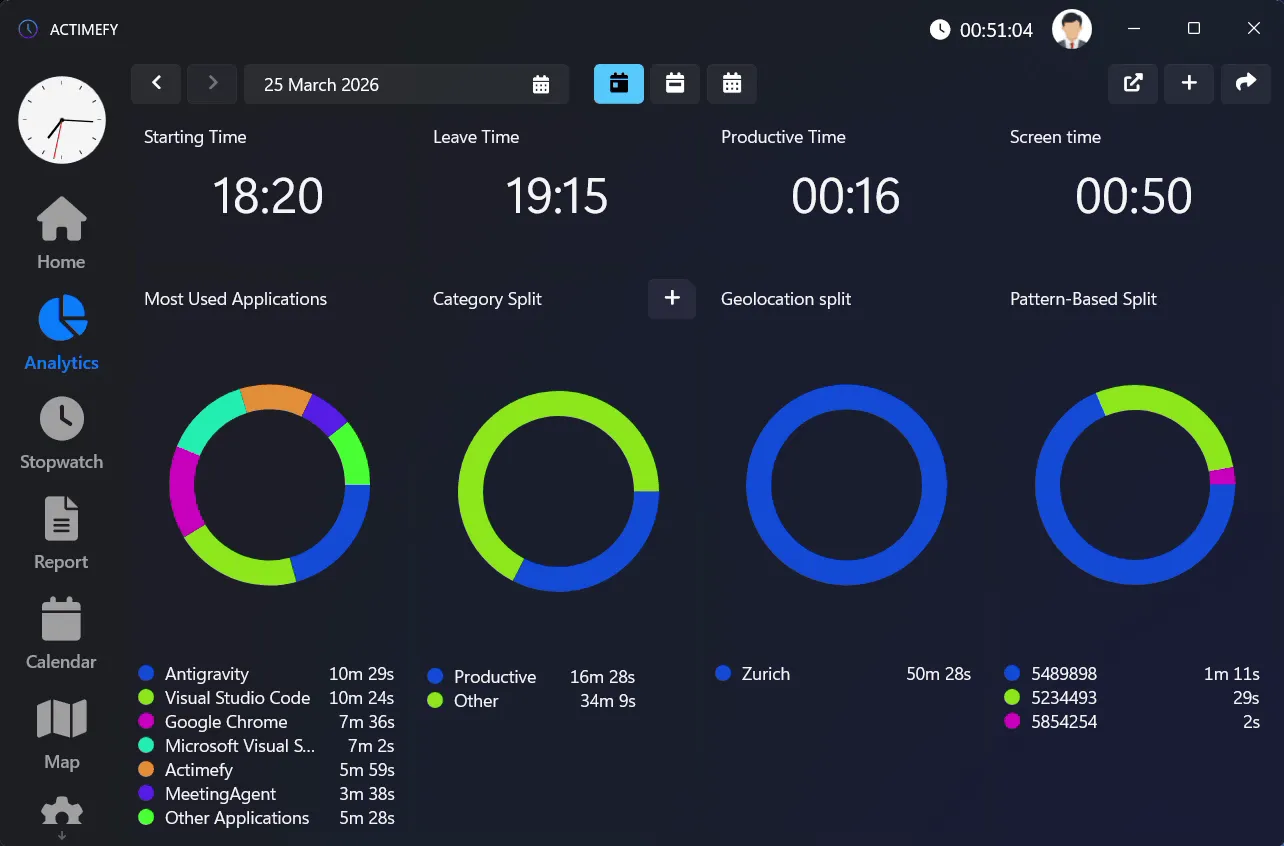This screenshot has width=1284, height=846.
Task: Open the Report section in the sidebar
Action: (61, 532)
